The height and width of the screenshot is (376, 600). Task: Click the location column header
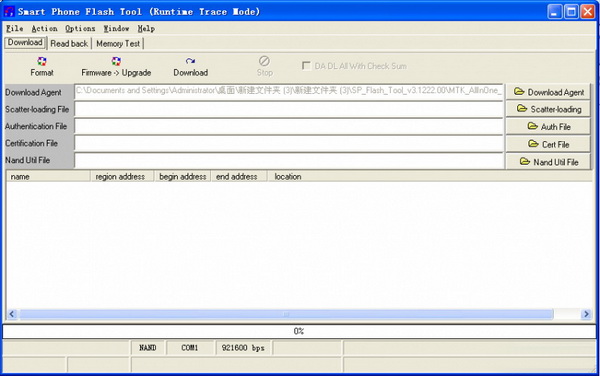click(x=429, y=176)
